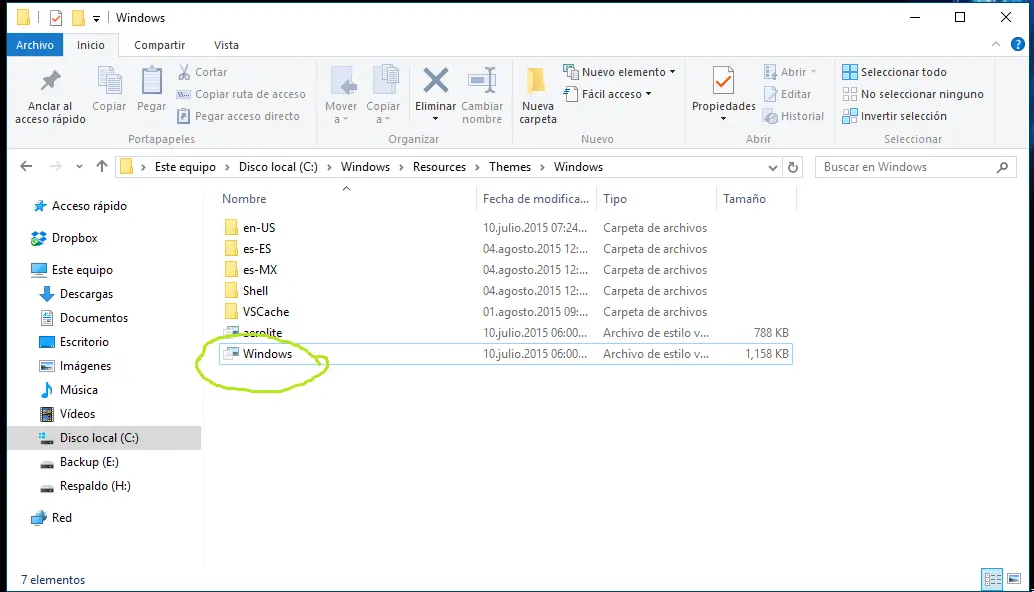Click Invertir selección

click(894, 116)
